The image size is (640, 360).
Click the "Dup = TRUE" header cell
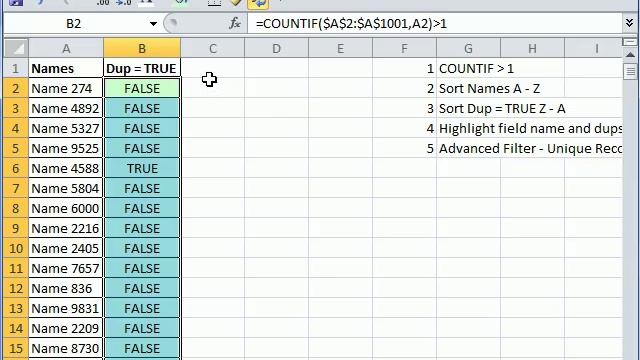[x=142, y=69]
